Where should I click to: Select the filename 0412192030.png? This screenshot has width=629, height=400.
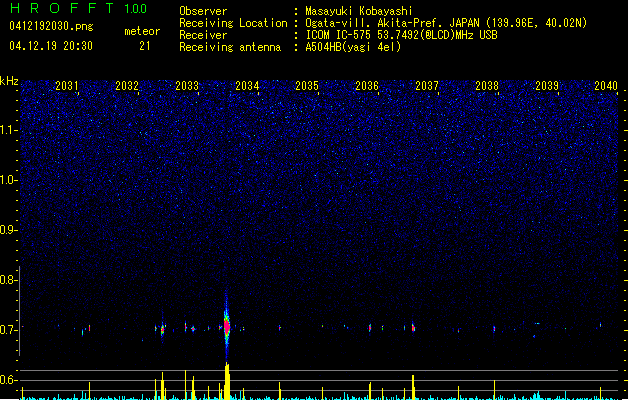pyautogui.click(x=51, y=26)
